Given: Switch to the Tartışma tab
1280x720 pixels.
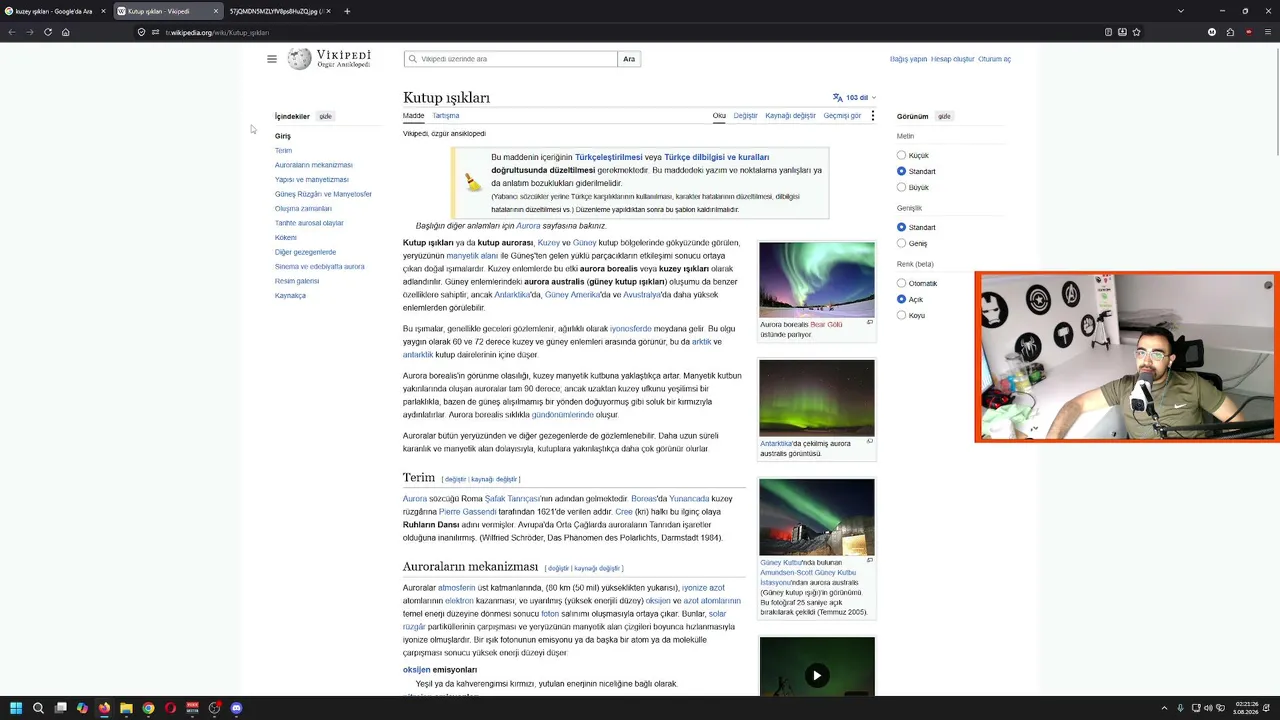Looking at the screenshot, I should point(446,116).
